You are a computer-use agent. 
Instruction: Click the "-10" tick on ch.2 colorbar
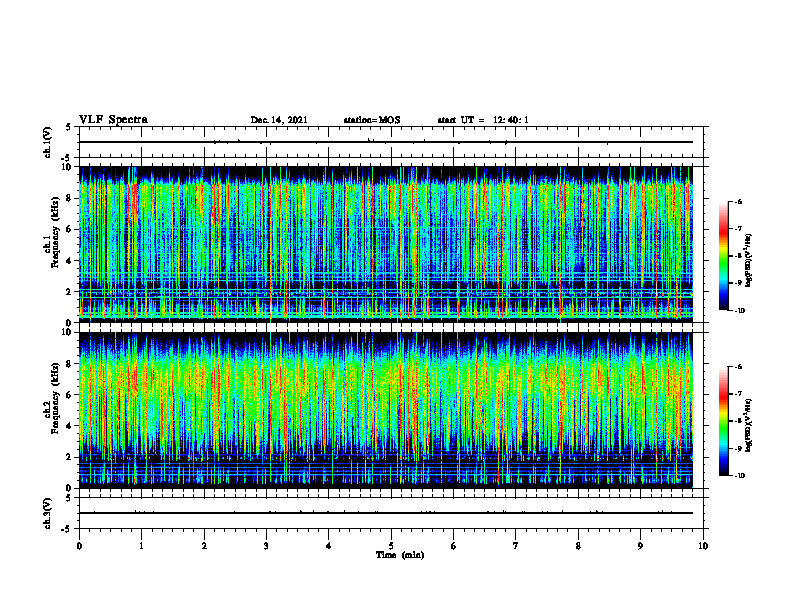click(x=739, y=476)
